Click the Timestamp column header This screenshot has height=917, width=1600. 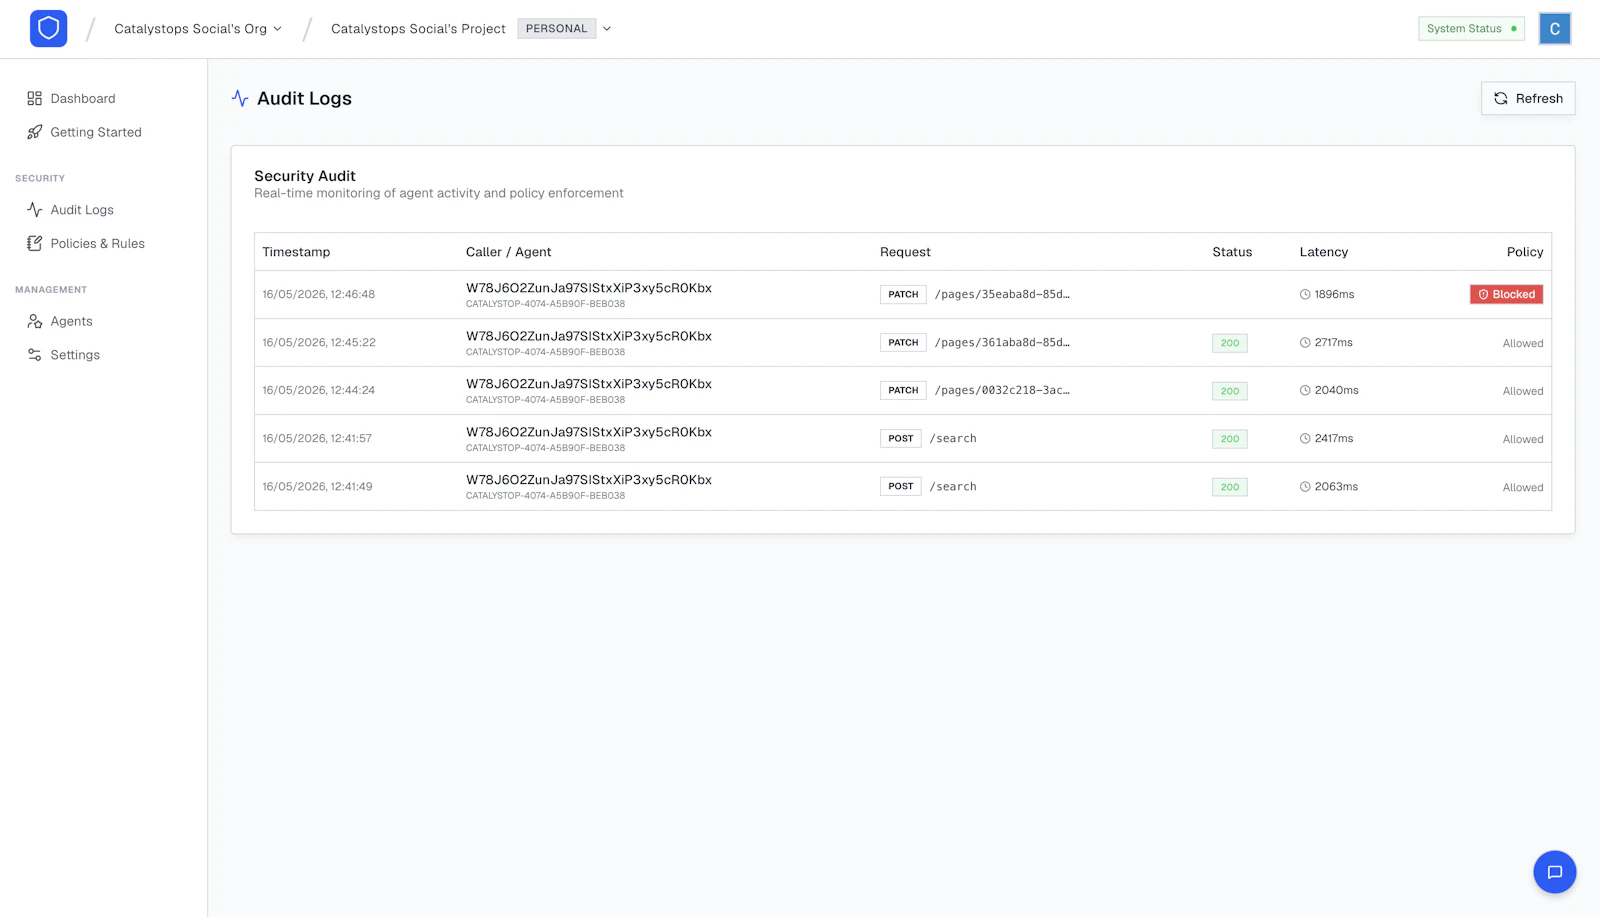(x=296, y=252)
